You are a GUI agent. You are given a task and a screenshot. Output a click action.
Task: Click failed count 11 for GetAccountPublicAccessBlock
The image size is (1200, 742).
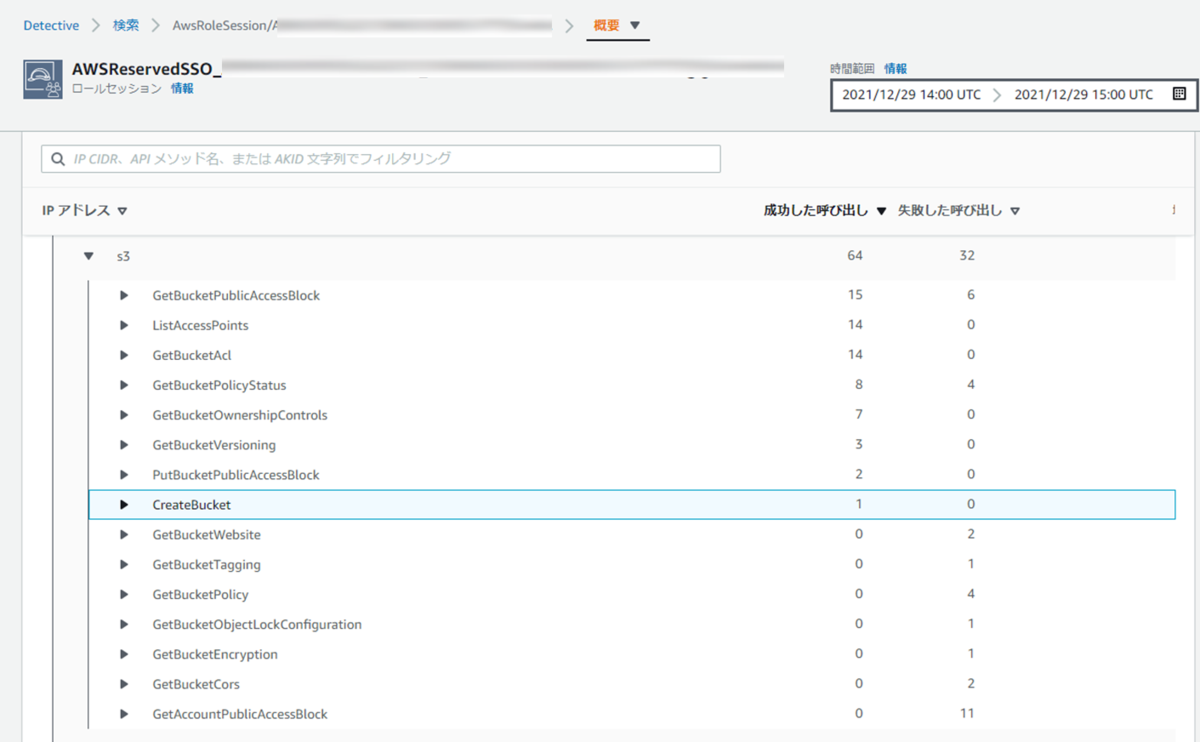tap(967, 714)
